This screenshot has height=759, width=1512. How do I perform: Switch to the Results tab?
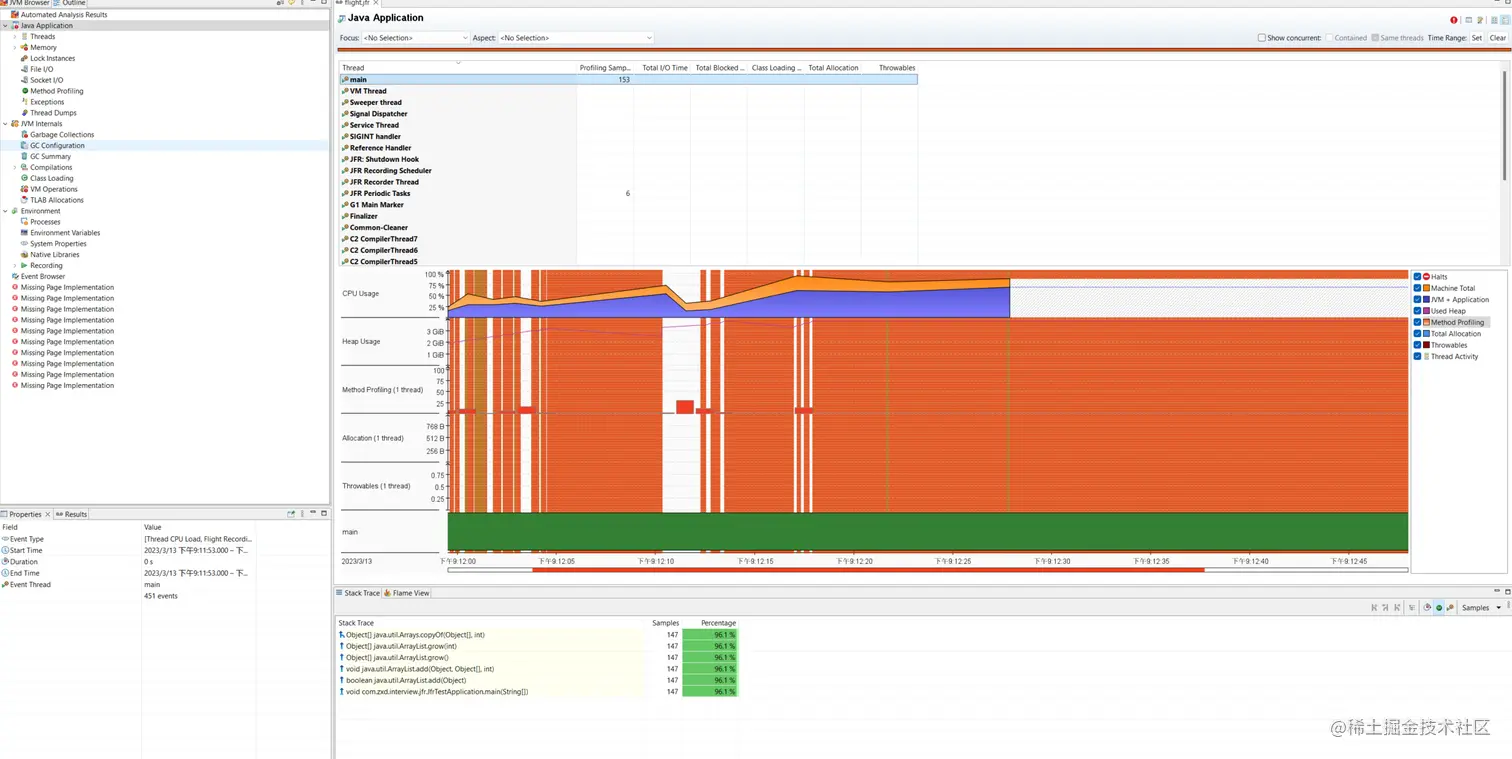click(x=72, y=514)
